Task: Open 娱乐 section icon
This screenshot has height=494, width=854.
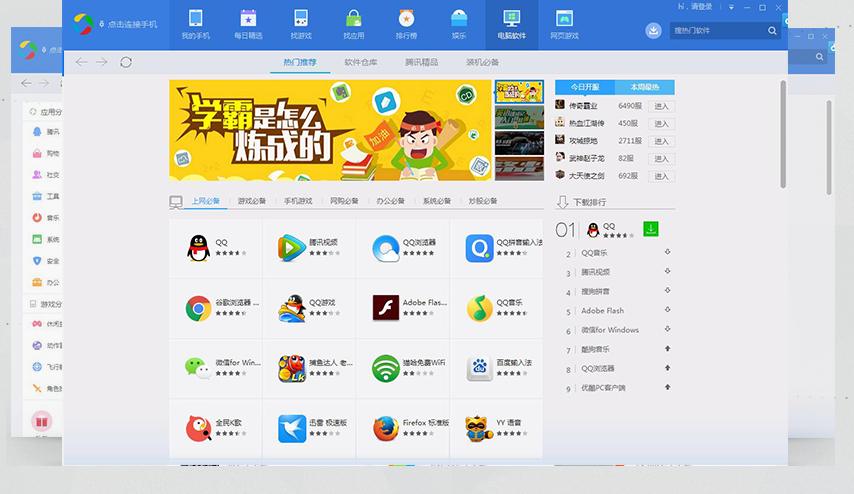Action: coord(459,19)
